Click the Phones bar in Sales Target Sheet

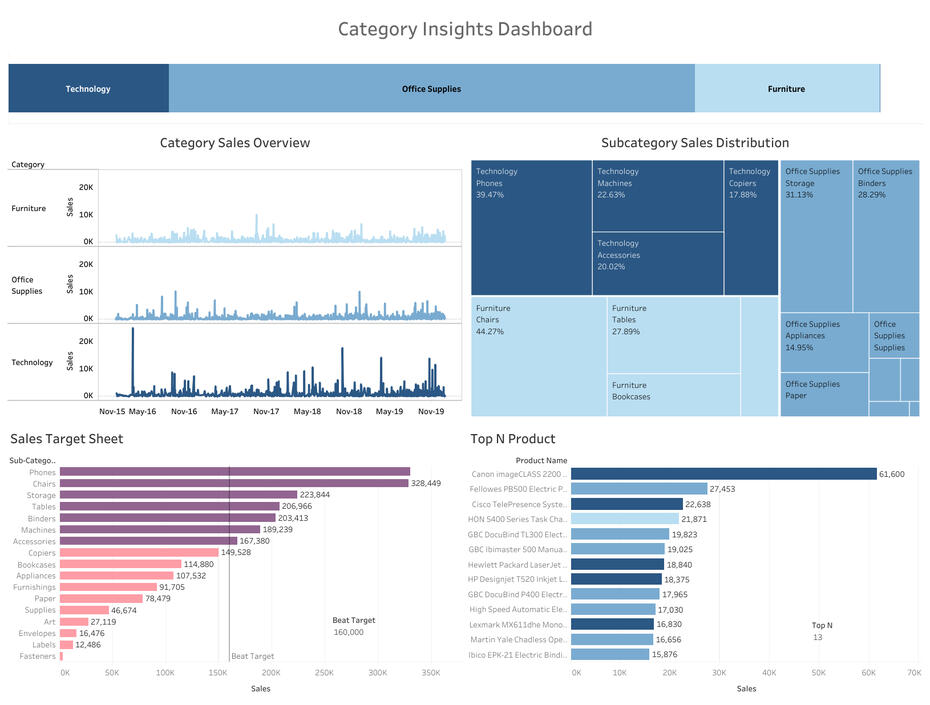click(x=235, y=472)
